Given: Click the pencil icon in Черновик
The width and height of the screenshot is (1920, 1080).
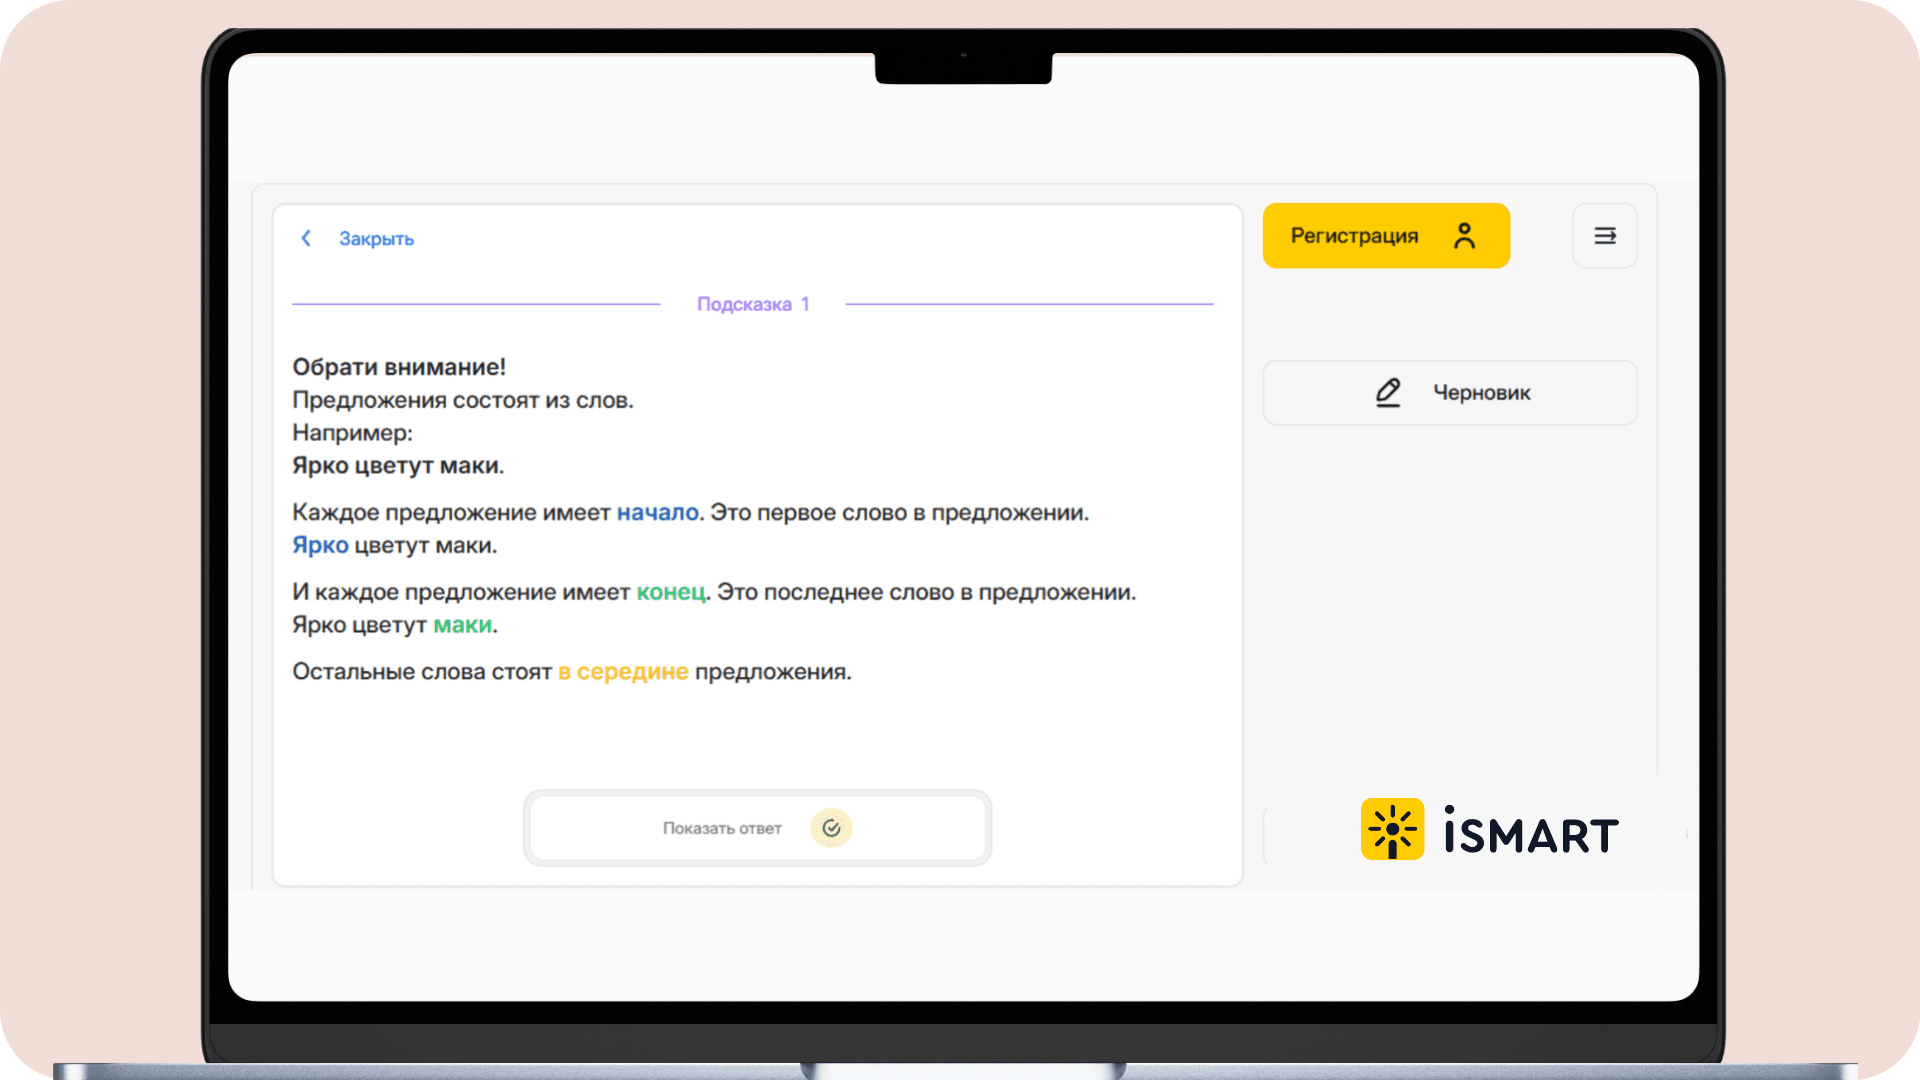Looking at the screenshot, I should click(x=1388, y=392).
